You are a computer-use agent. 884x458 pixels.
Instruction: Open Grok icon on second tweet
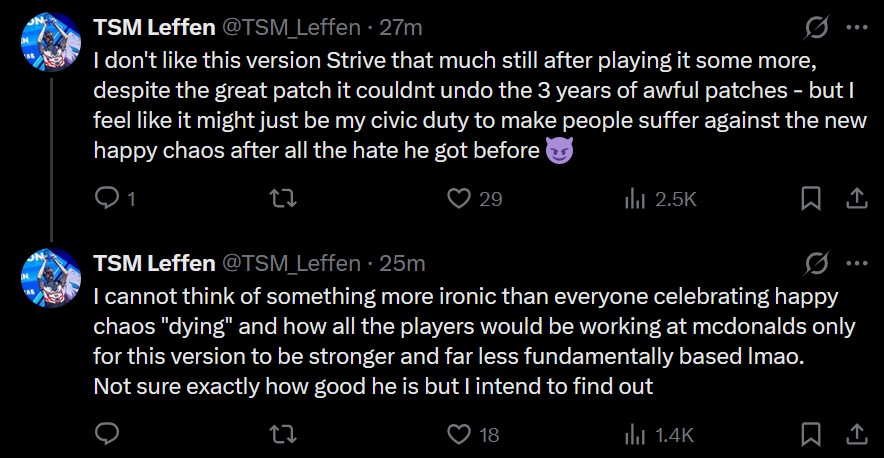click(x=816, y=263)
